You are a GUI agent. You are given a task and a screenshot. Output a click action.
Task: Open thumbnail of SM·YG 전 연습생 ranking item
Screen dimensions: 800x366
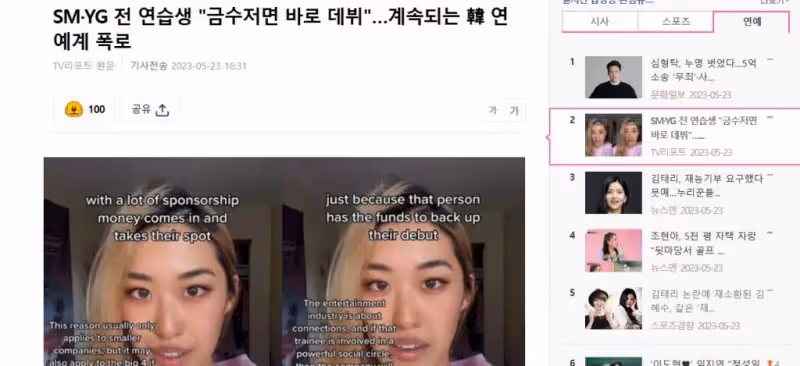click(x=613, y=135)
